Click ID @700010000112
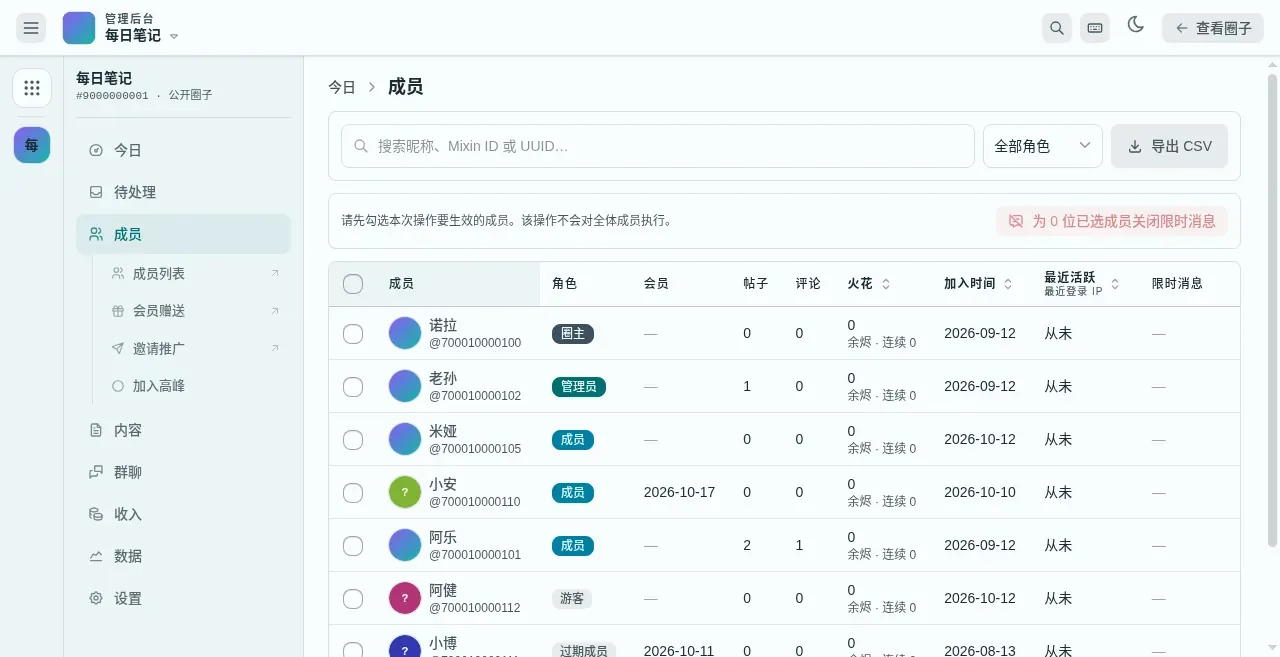Viewport: 1280px width, 657px height. [475, 607]
